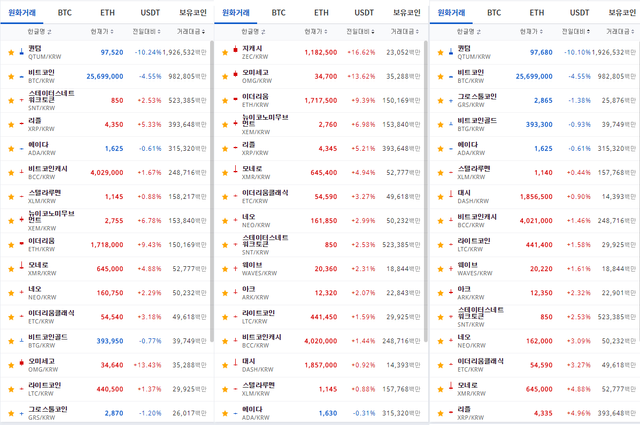Click candle icon for 웨이브 priced 20,360
Viewport: 640px width, 425px height.
tap(236, 268)
